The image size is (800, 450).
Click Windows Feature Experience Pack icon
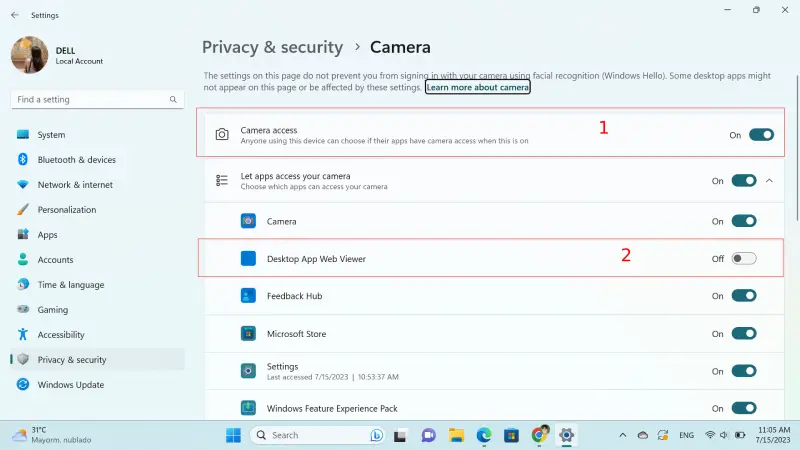(x=248, y=408)
